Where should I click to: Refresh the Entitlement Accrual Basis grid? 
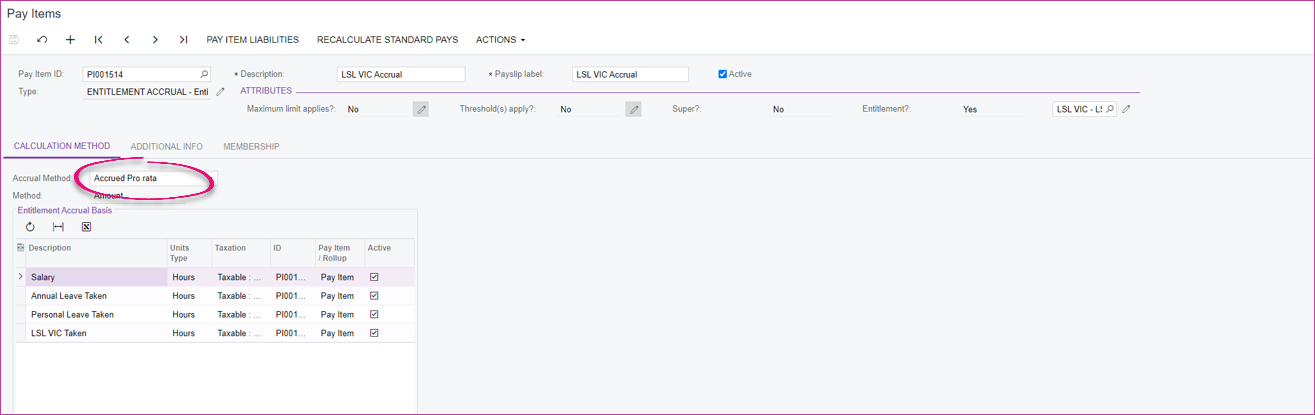[30, 227]
